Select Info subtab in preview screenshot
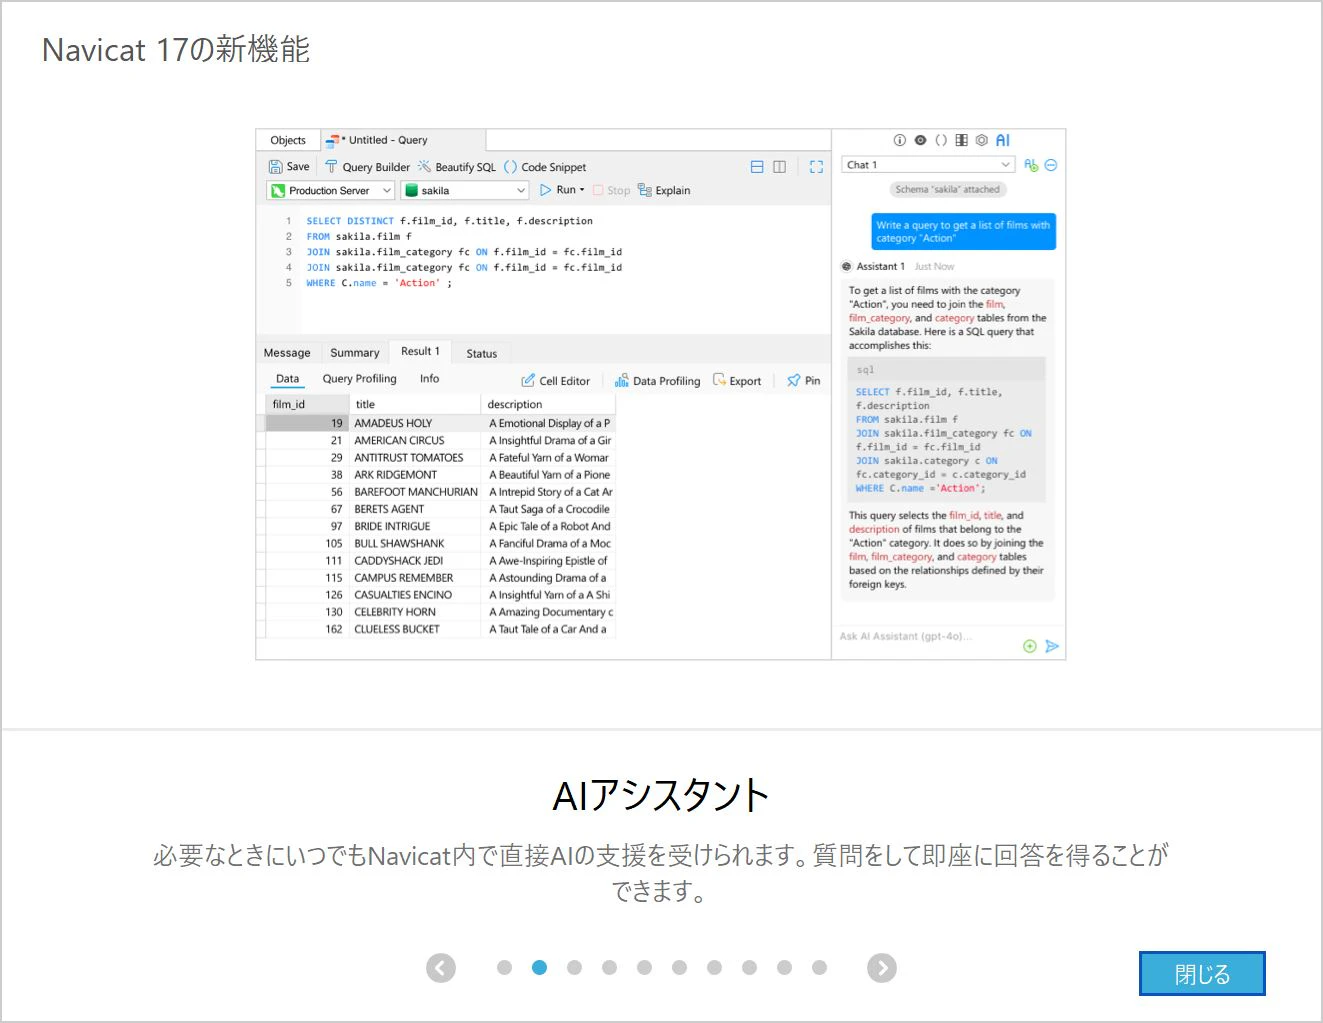This screenshot has height=1023, width=1323. (429, 379)
